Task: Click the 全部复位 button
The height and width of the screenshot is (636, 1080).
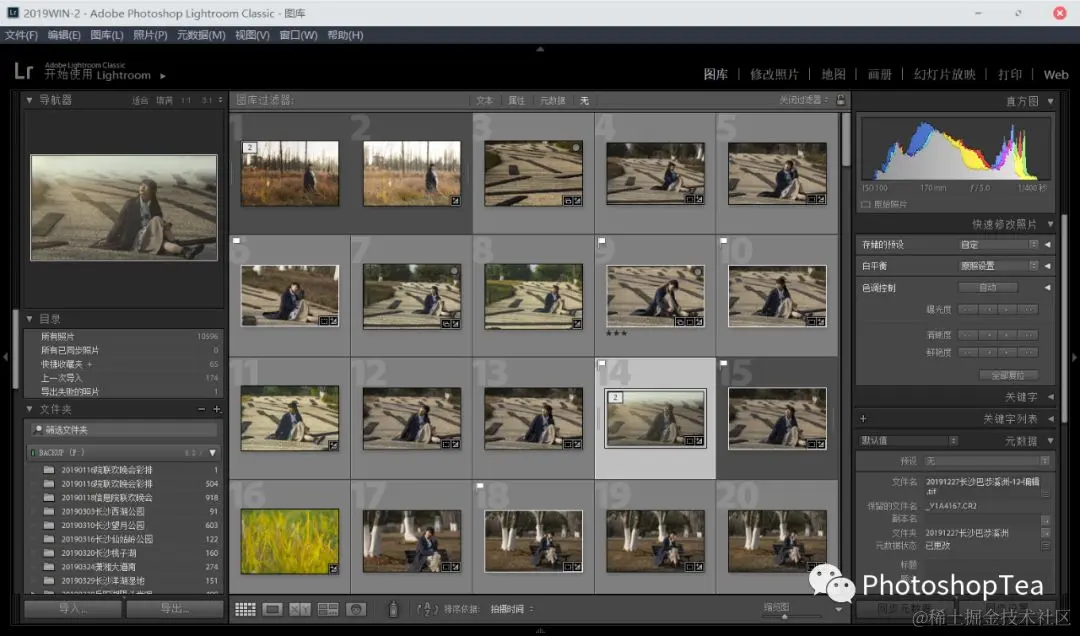Action: point(1008,376)
